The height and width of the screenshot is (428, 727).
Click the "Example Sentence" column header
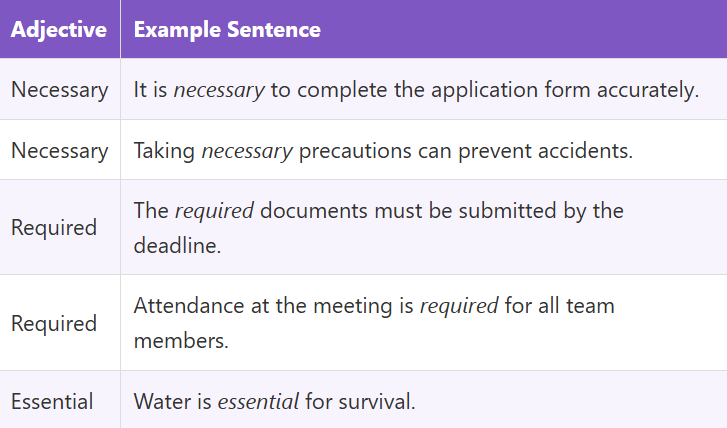coord(227,29)
